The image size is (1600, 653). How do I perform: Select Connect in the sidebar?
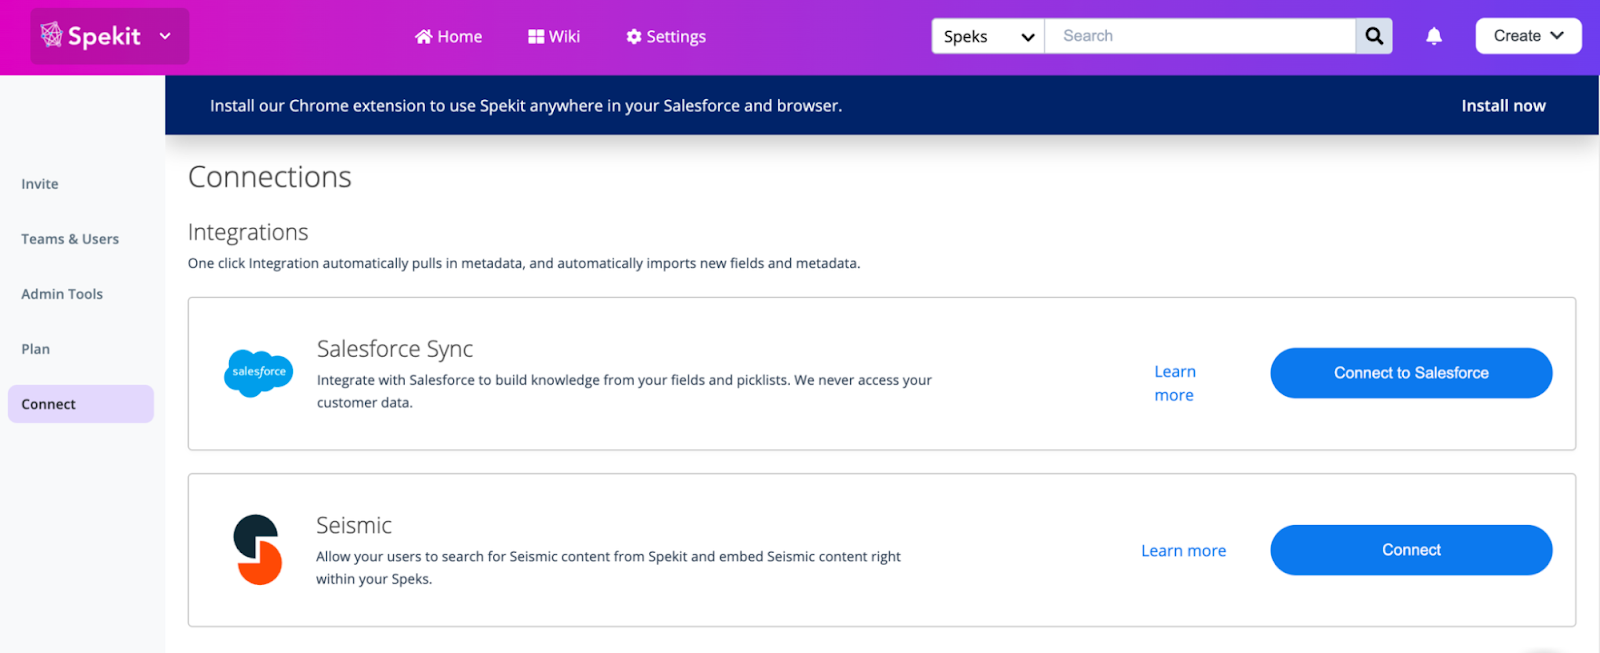[x=81, y=404]
